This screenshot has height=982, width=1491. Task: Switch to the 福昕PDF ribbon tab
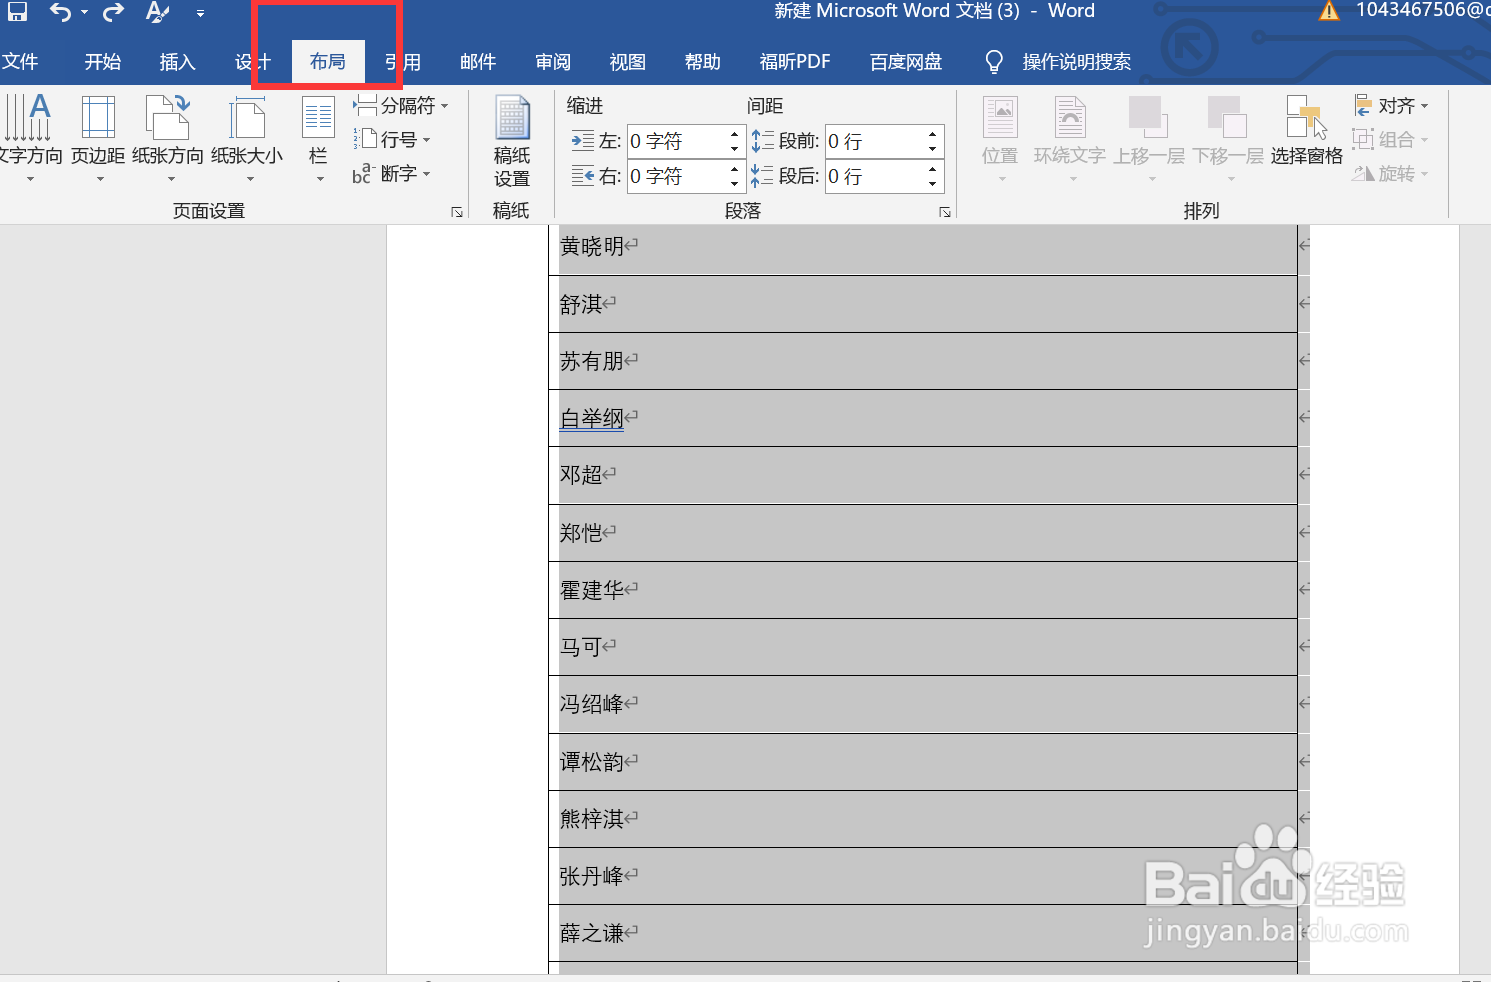(x=795, y=61)
